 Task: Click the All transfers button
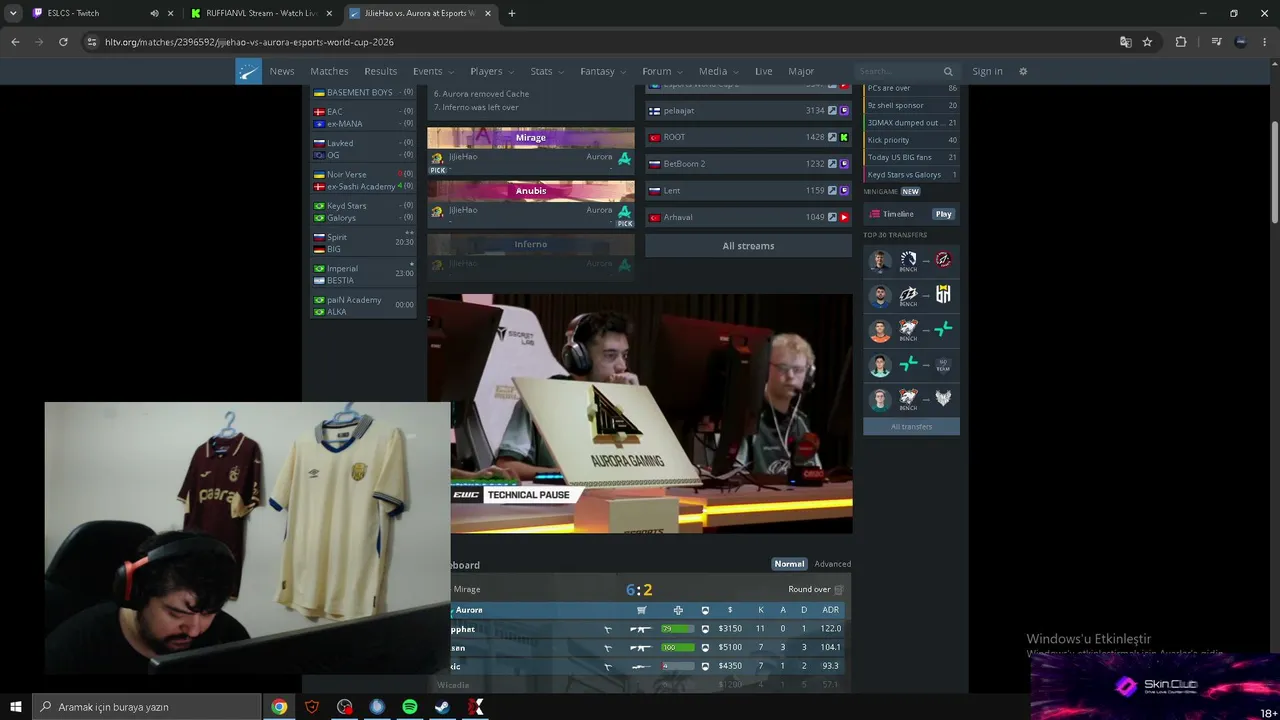click(x=911, y=427)
